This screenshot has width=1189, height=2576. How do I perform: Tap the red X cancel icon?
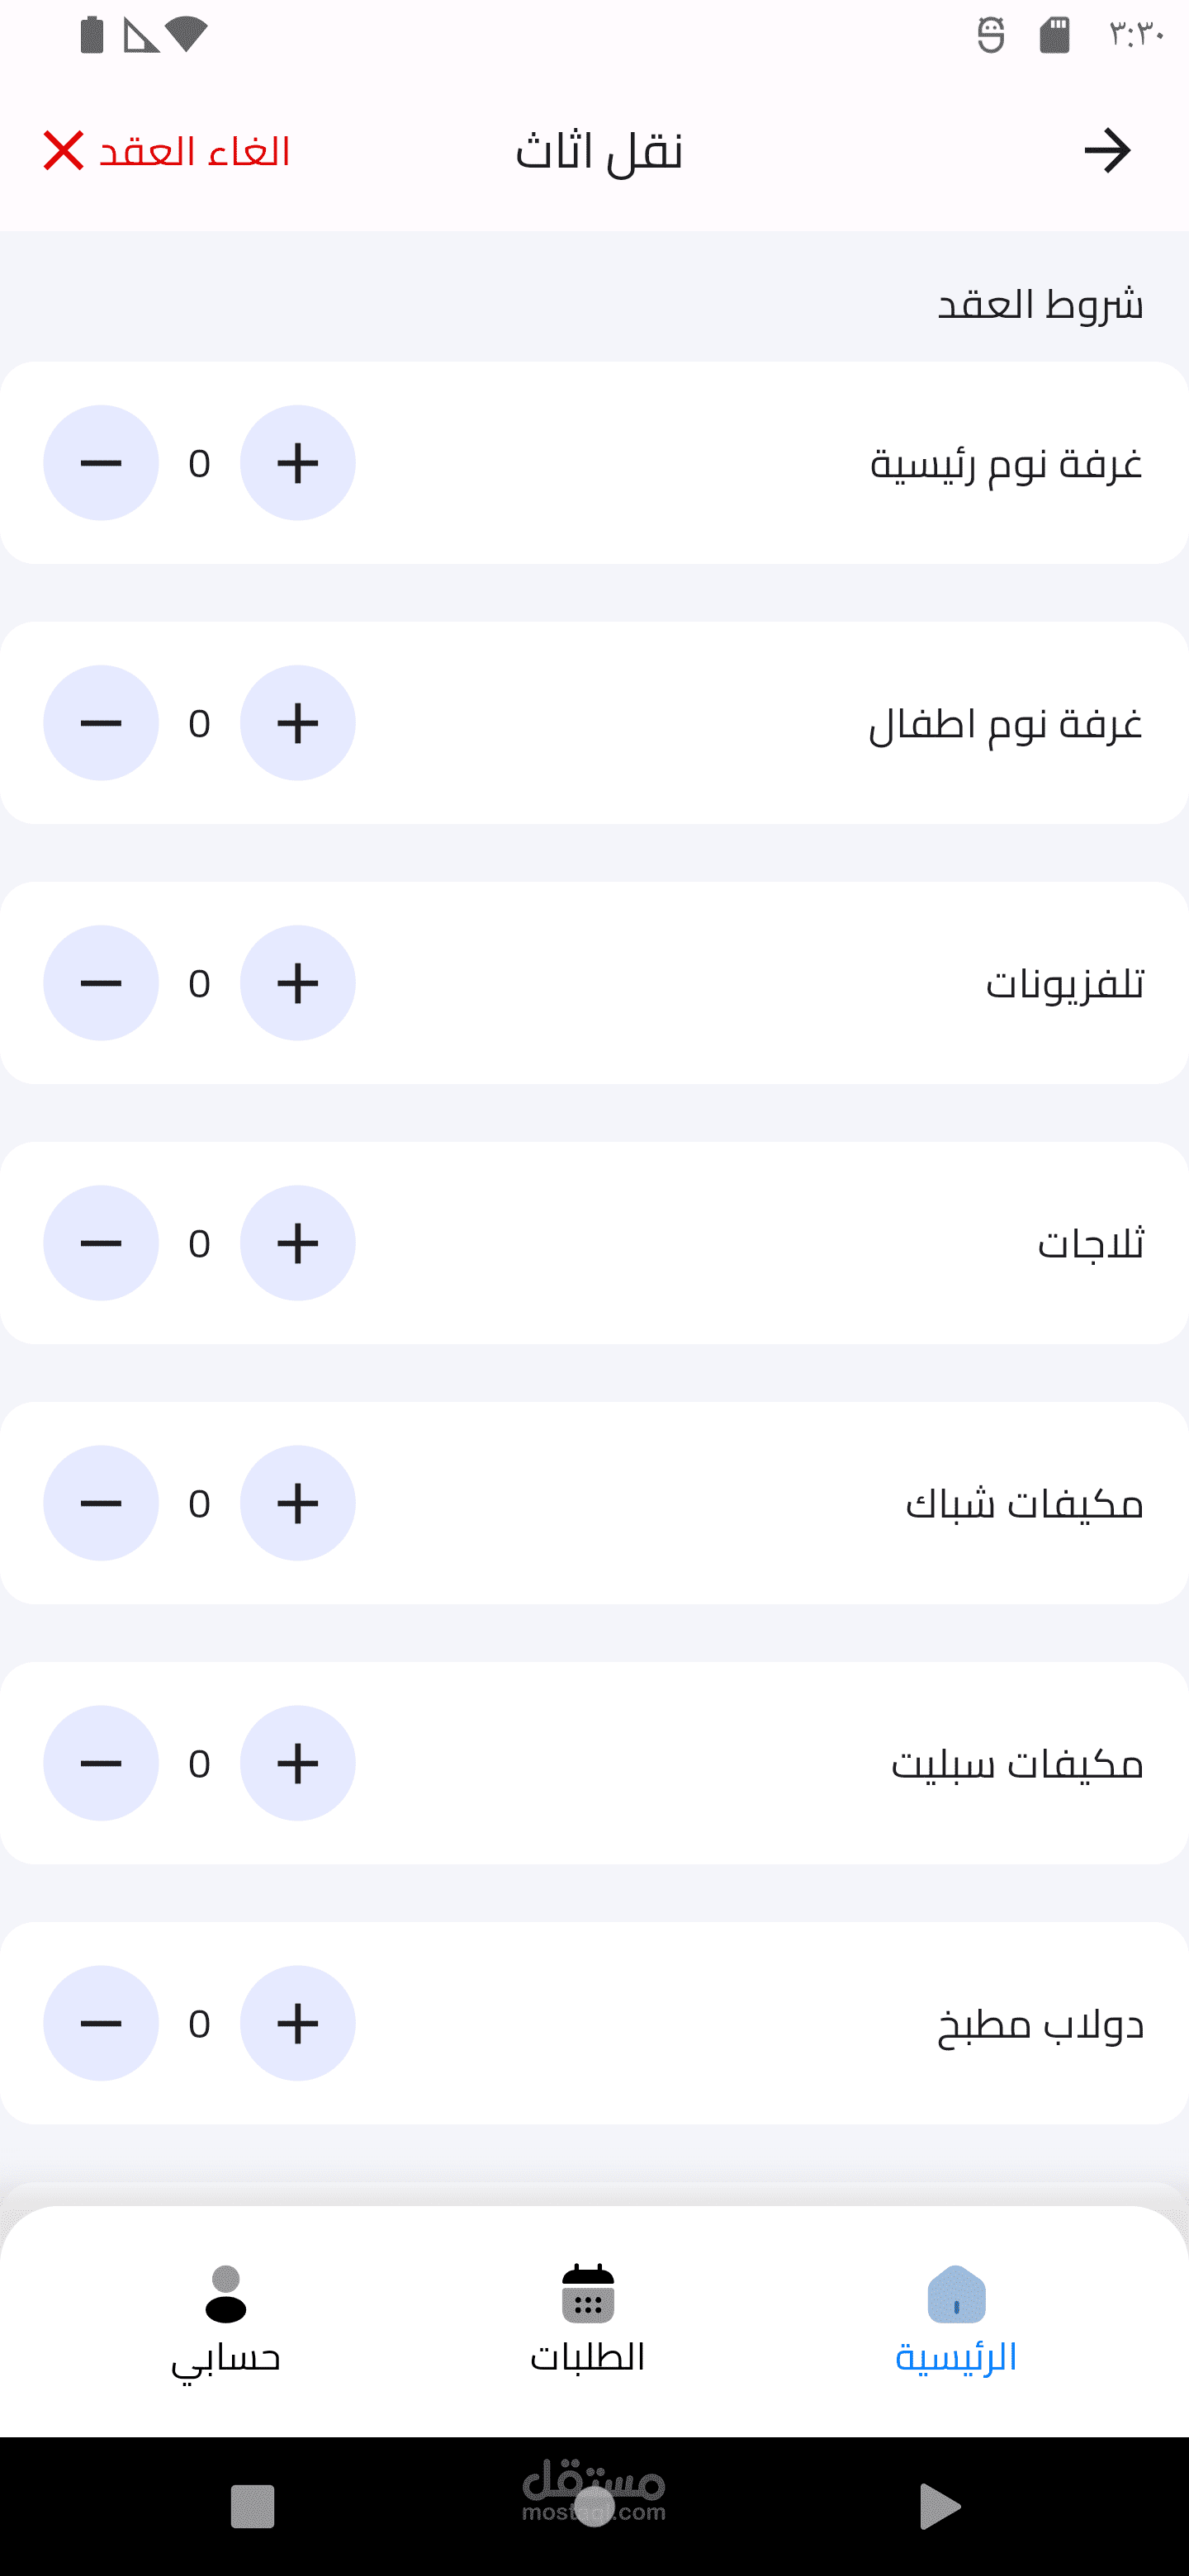tap(63, 151)
